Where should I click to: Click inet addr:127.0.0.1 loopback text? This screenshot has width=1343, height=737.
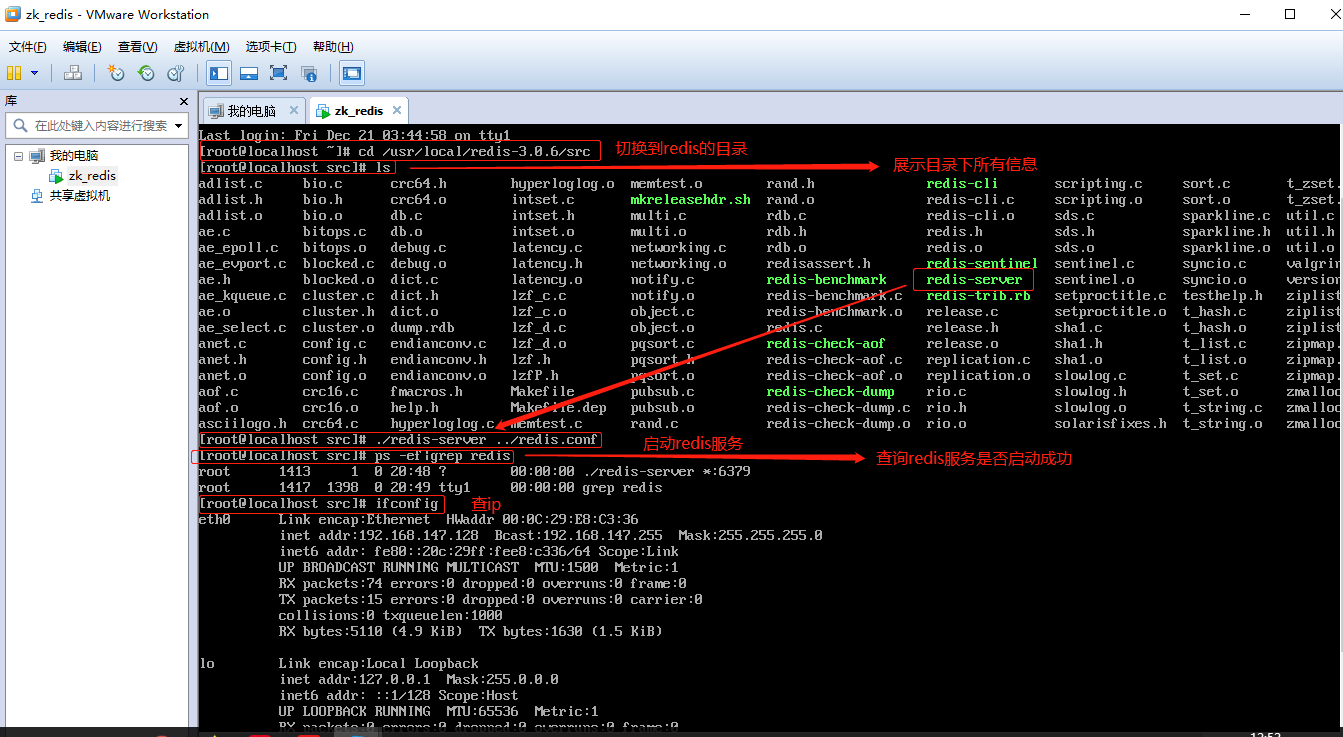355,680
